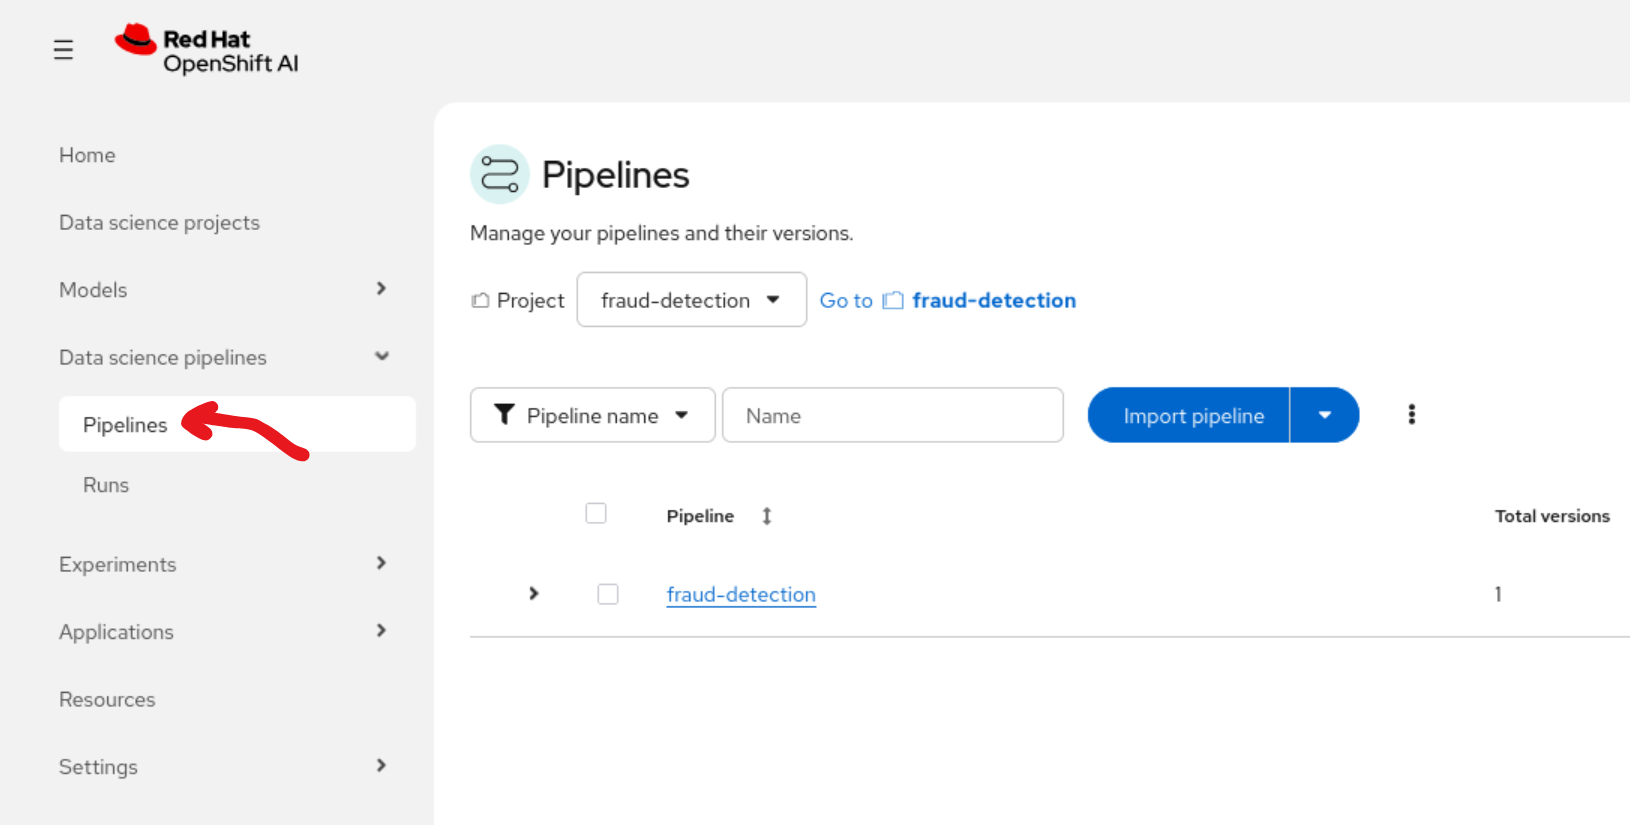
Task: Open the Pipeline name filter dropdown
Action: [593, 415]
